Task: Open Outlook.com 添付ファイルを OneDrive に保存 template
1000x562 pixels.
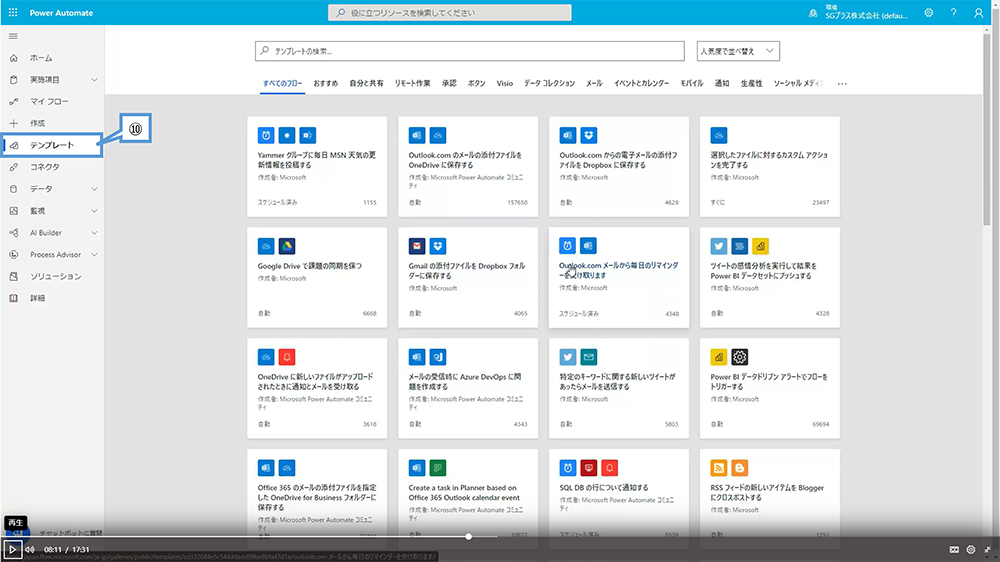Action: [x=467, y=166]
